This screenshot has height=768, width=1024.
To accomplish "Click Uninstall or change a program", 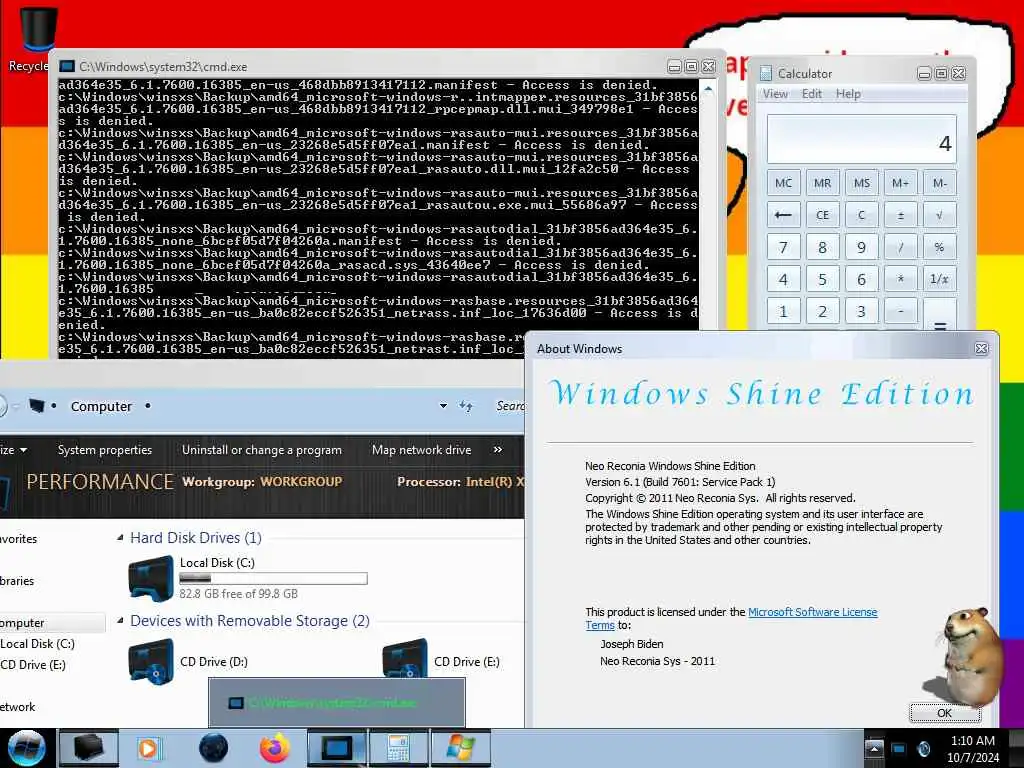I will 262,450.
